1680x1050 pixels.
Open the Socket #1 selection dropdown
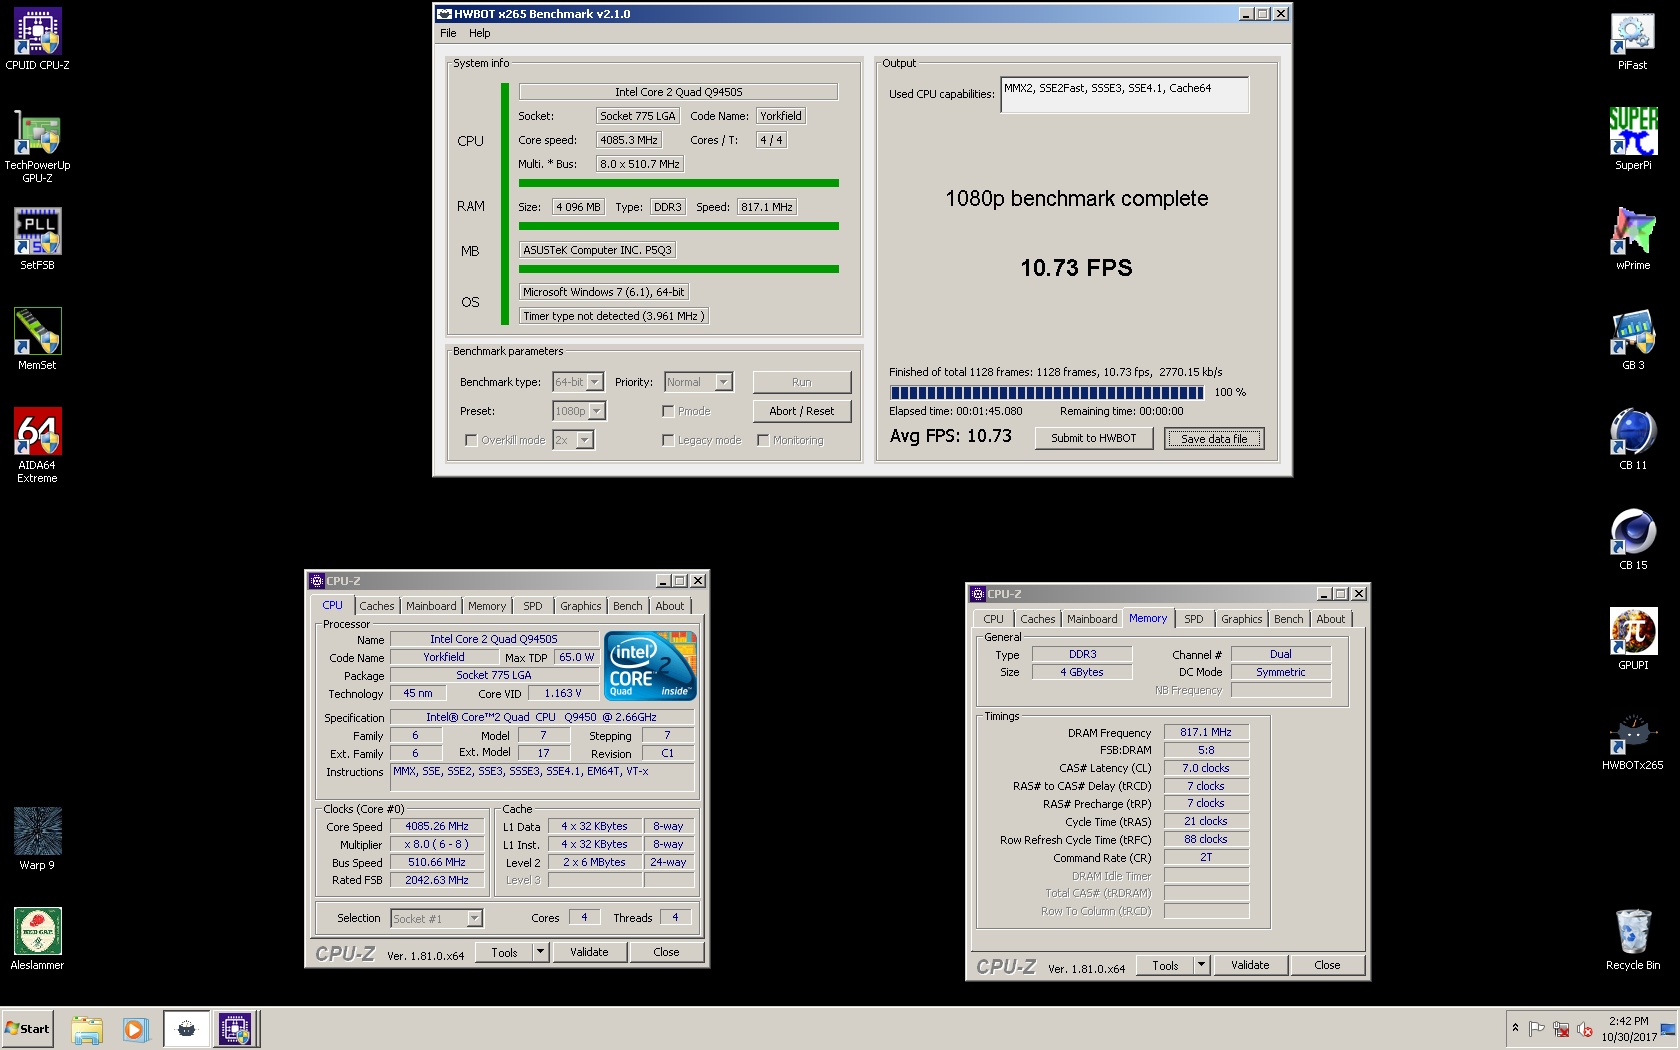437,918
